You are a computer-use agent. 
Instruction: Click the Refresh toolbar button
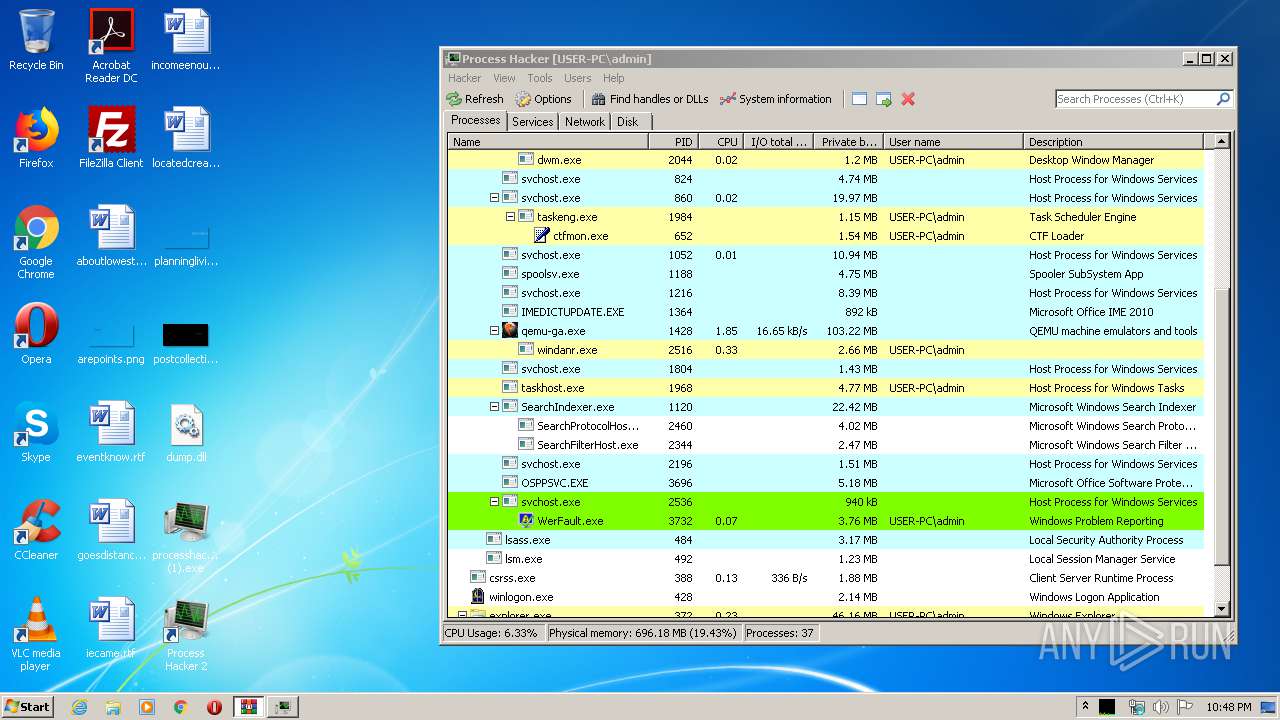coord(475,99)
